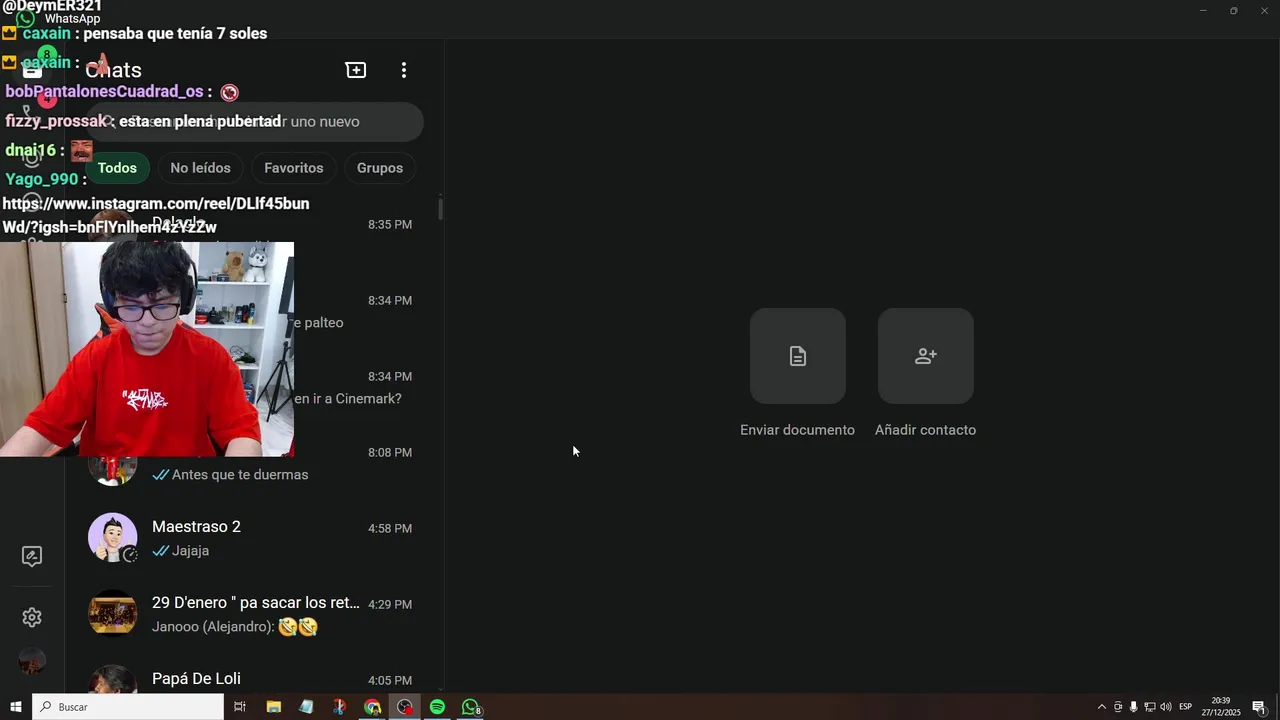1280x720 pixels.
Task: Open profile picture at sidebar bottom
Action: [32, 661]
